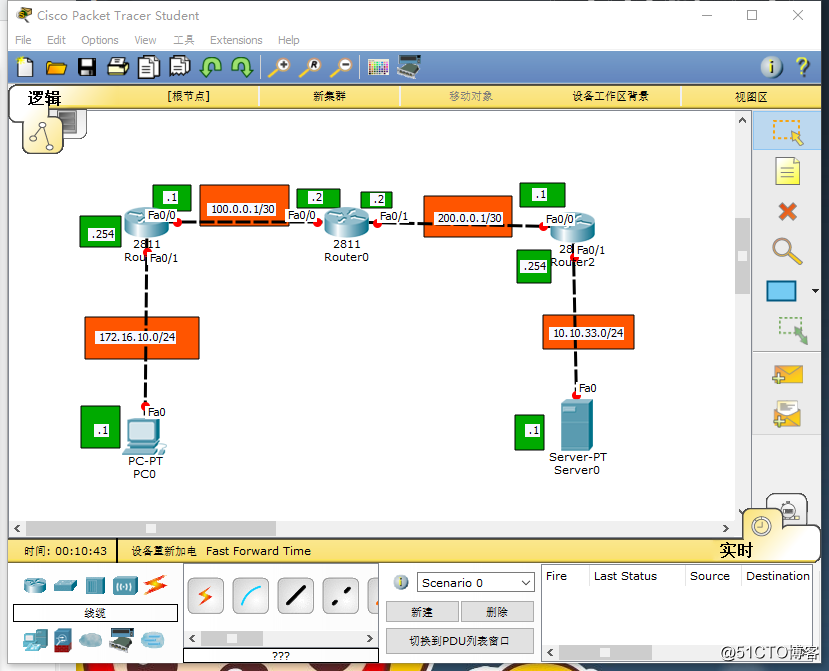The image size is (829, 671).
Task: Open the View menu
Action: pos(145,40)
